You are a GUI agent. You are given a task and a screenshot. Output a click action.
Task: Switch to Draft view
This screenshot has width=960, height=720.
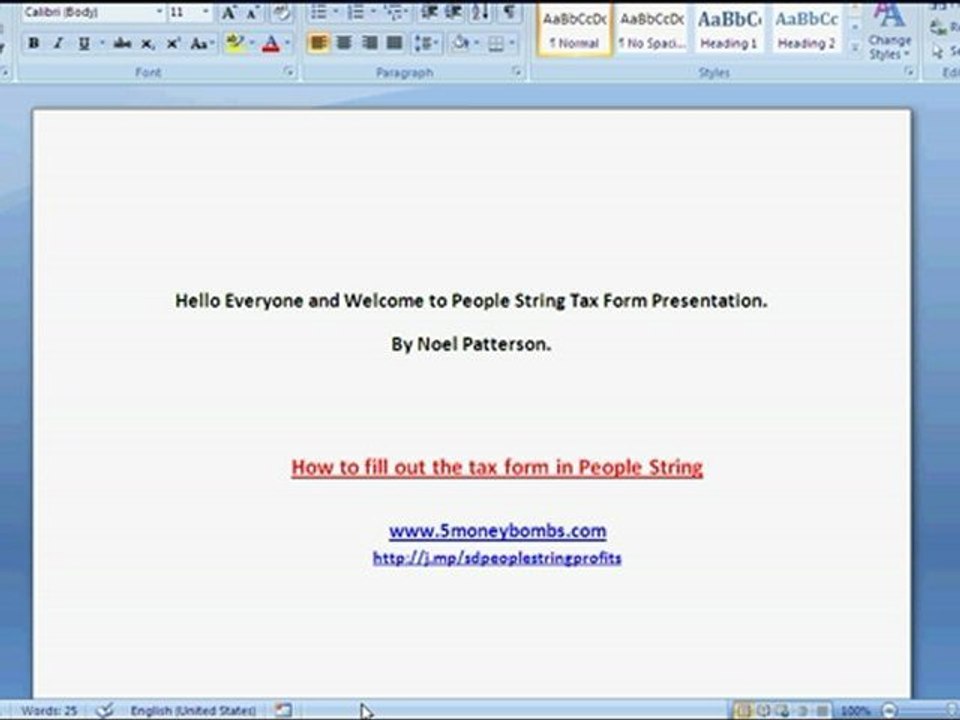(x=822, y=710)
